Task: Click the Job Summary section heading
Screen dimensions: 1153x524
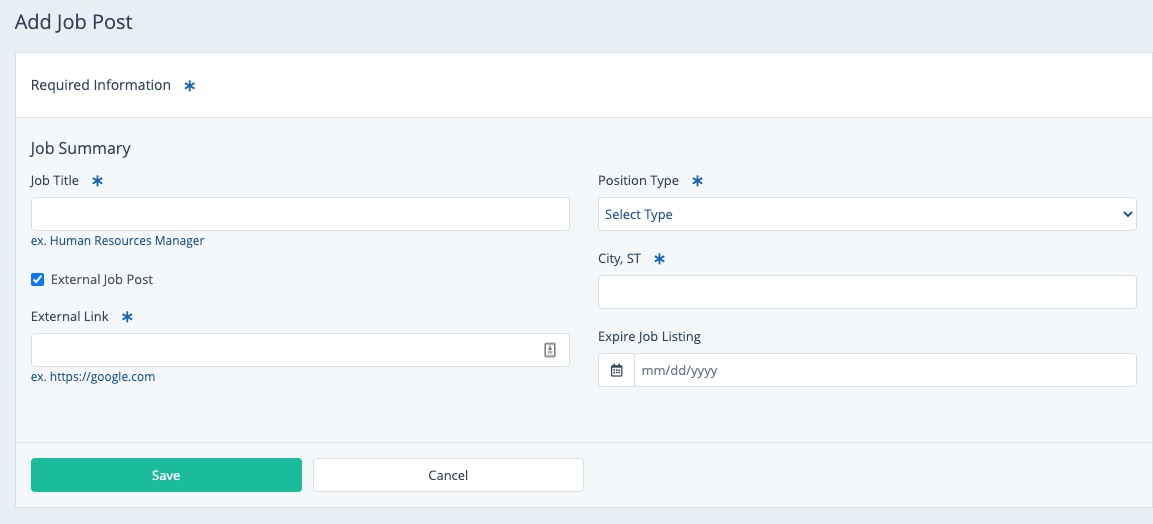Action: 81,148
